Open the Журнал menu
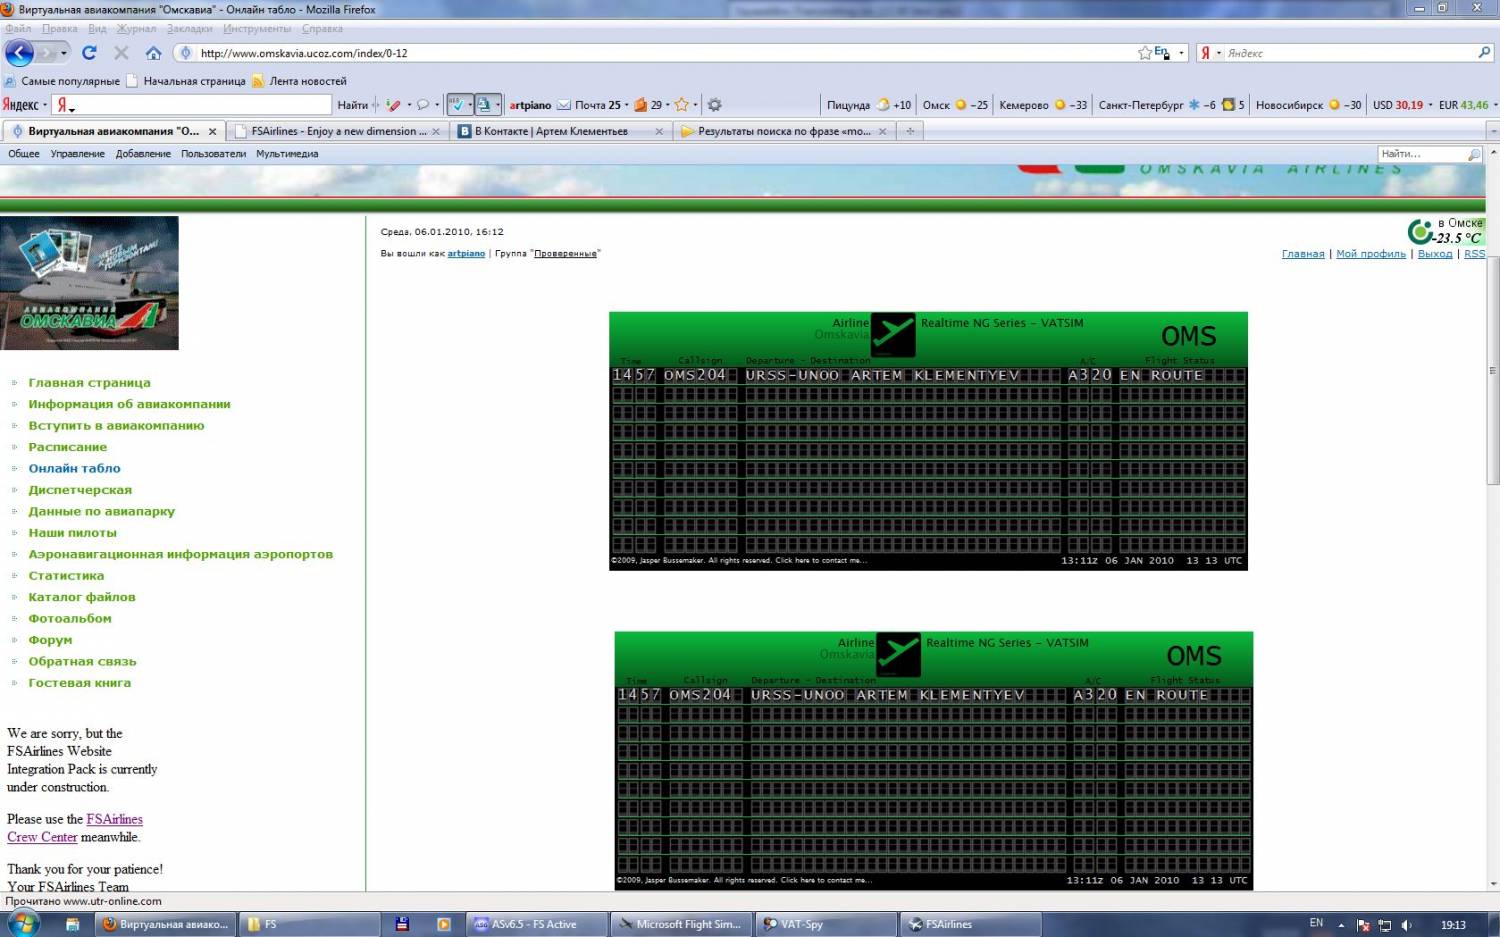The image size is (1500, 937). (136, 29)
